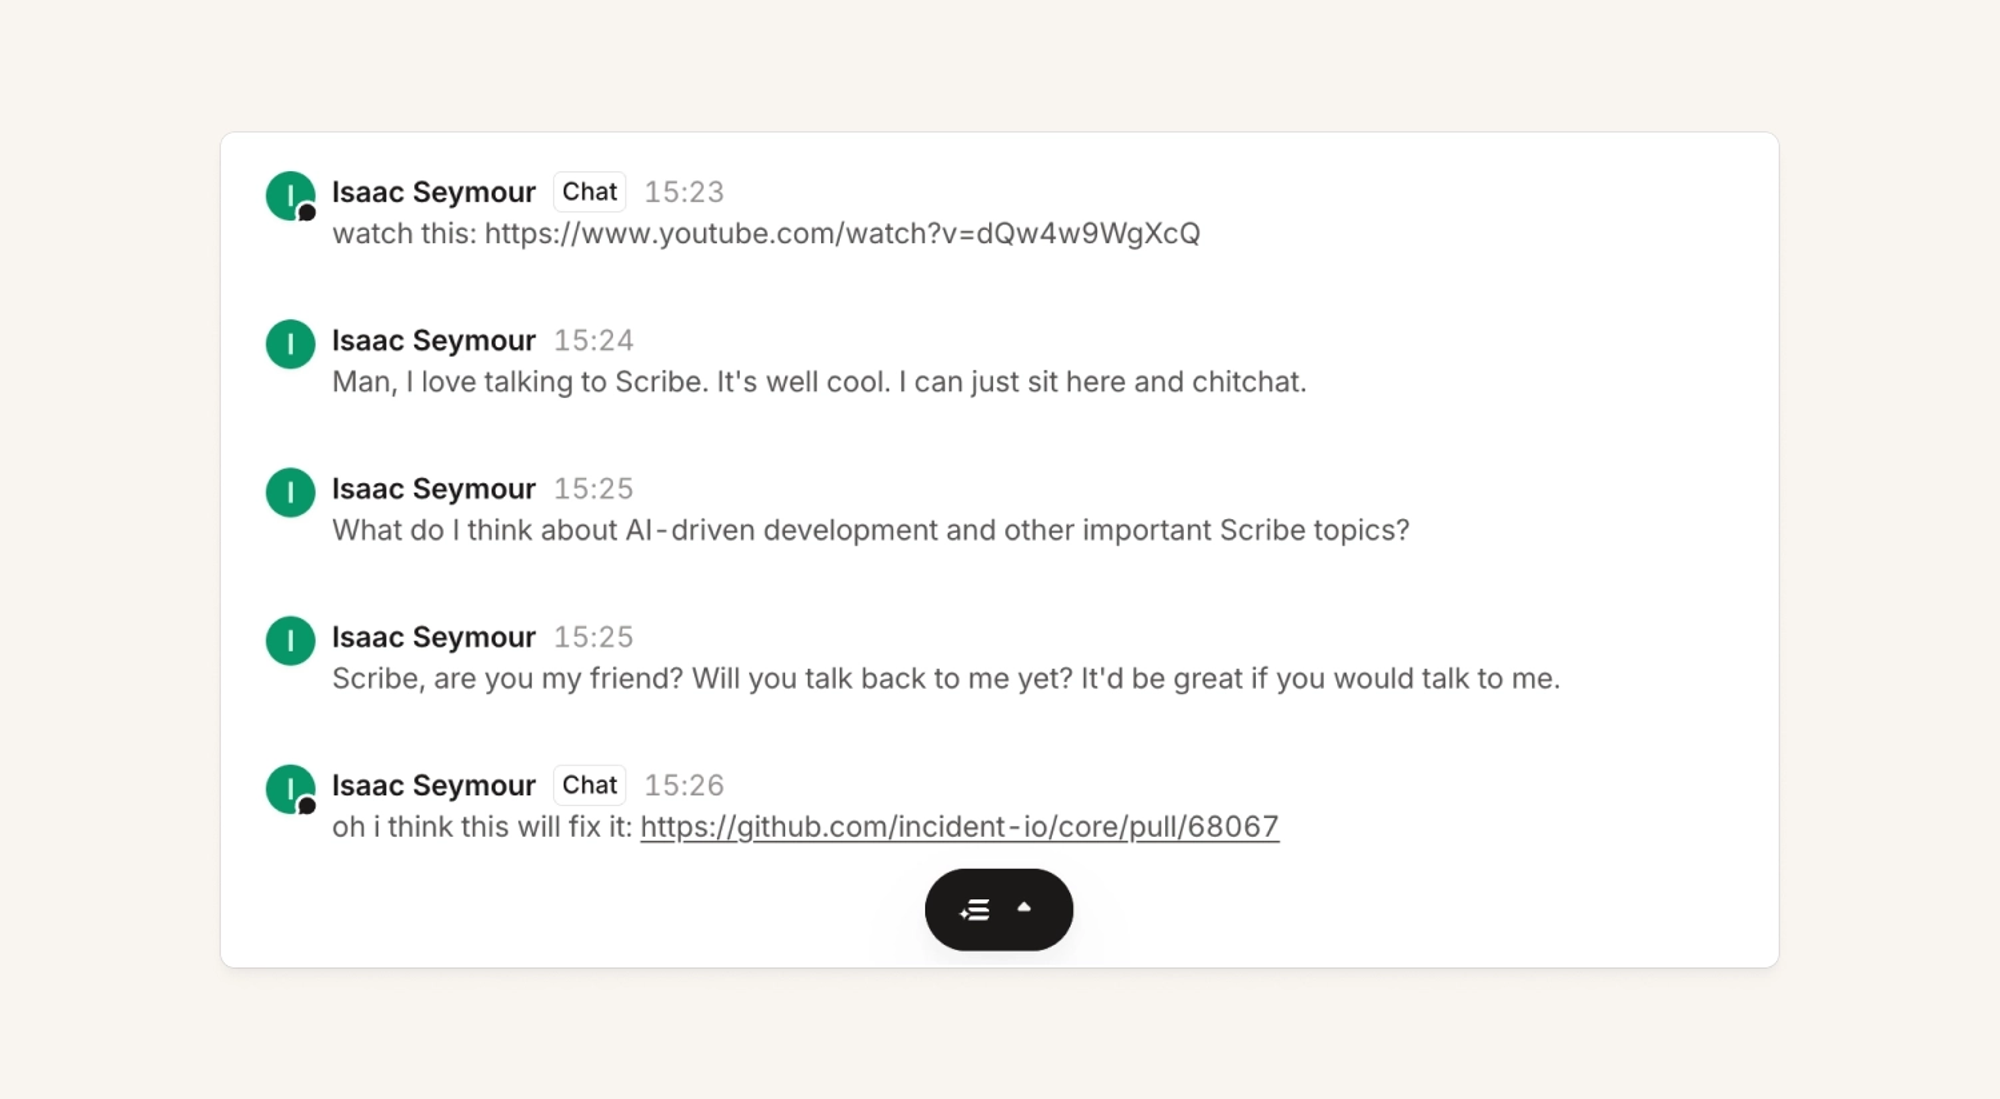Click the chat bubble indicator on 15:26 avatar
The image size is (2000, 1099).
[307, 805]
